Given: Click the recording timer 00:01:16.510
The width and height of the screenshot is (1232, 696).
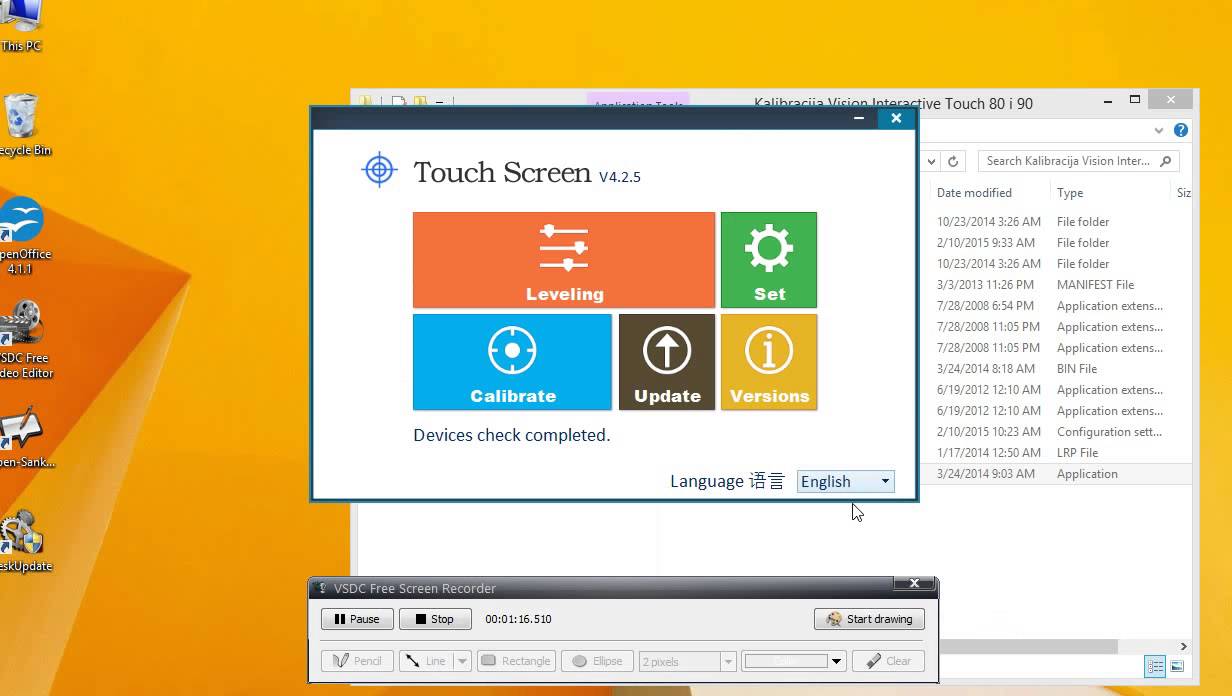Looking at the screenshot, I should pyautogui.click(x=518, y=619).
